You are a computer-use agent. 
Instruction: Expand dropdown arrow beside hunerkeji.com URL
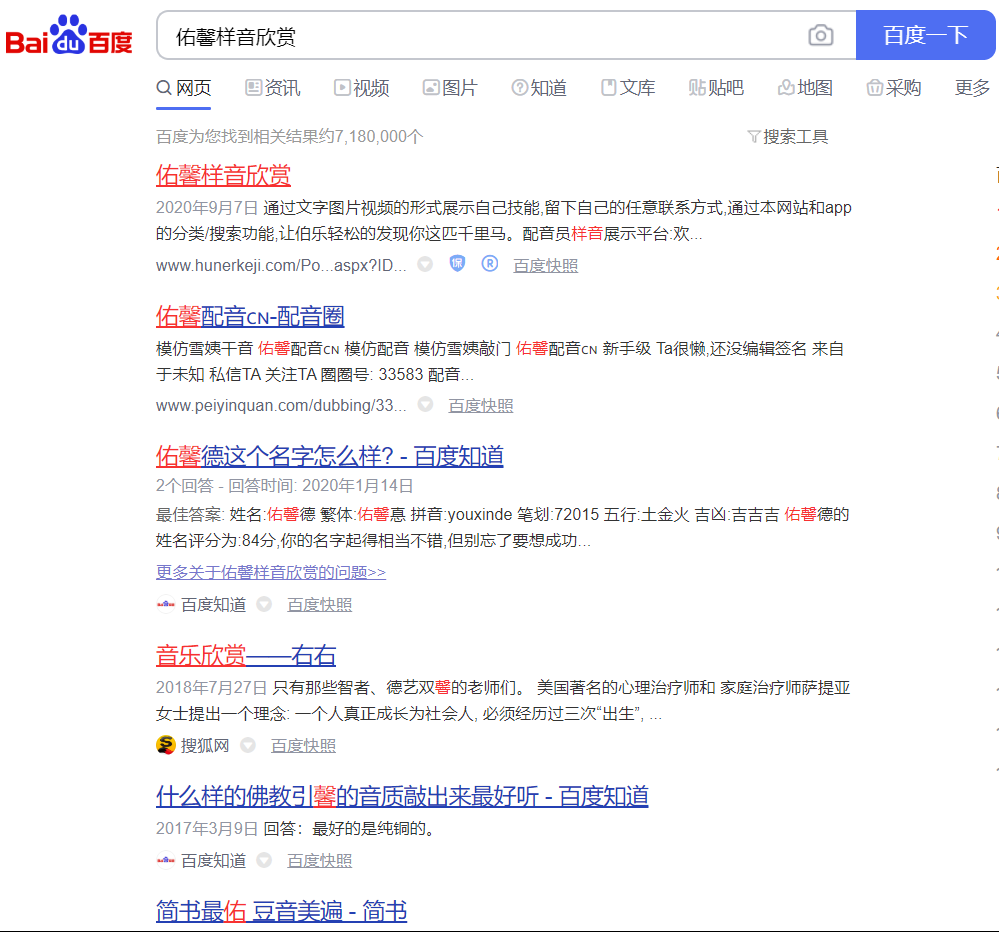(425, 264)
